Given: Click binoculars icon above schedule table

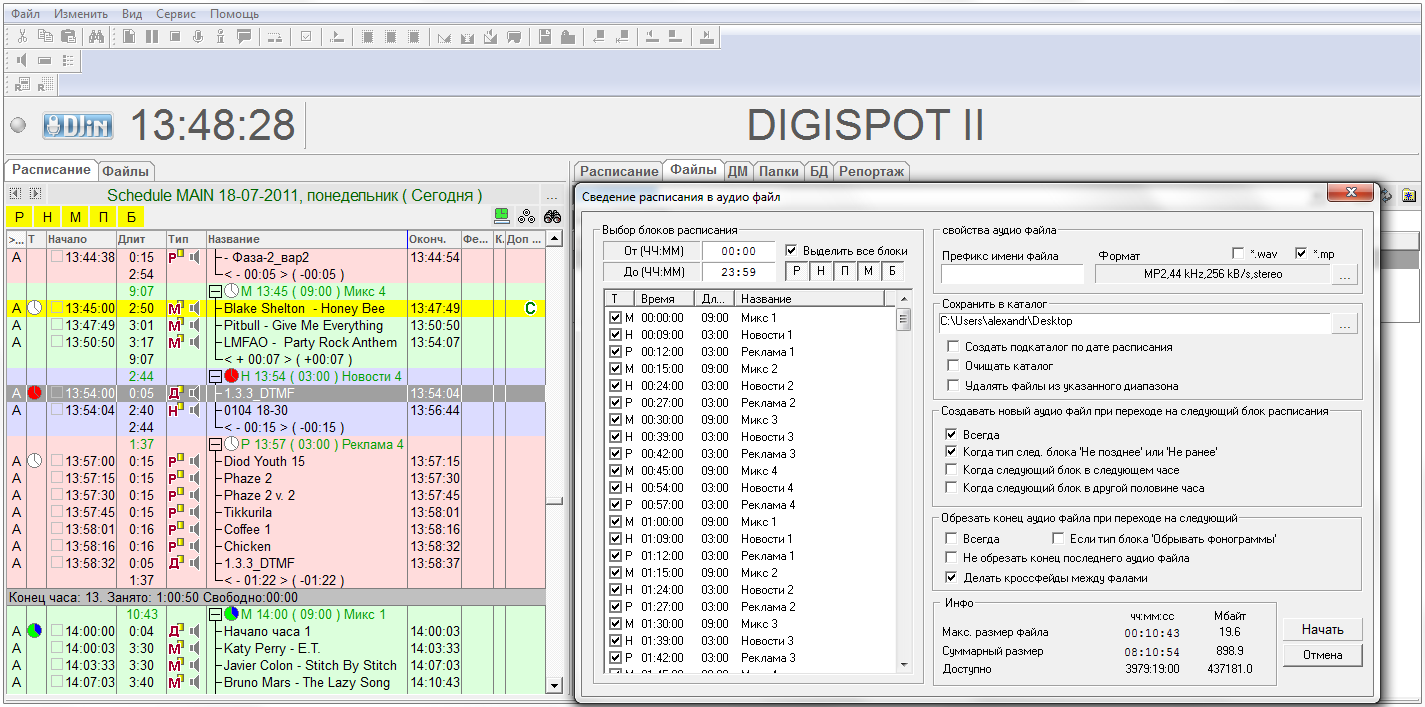Looking at the screenshot, I should (550, 216).
